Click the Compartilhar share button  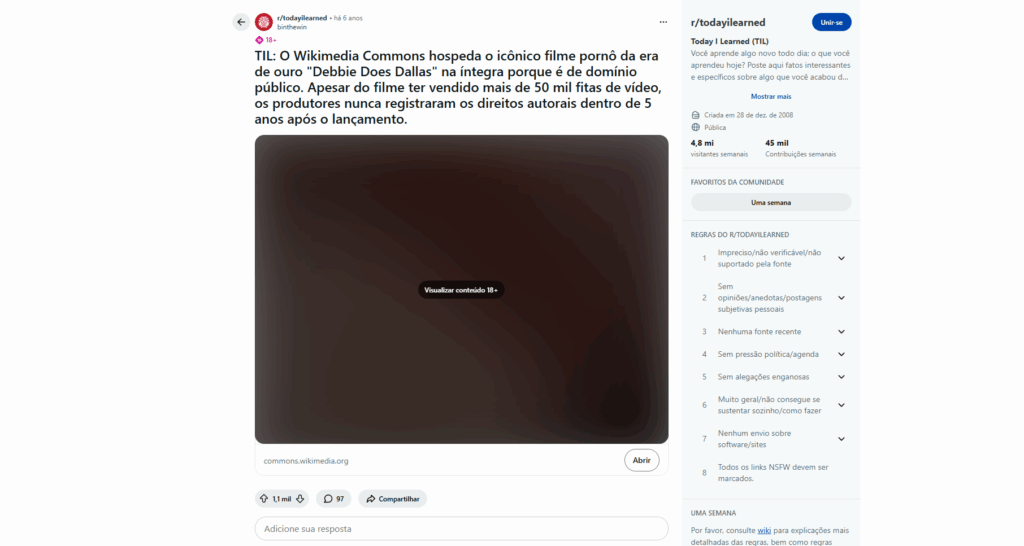[x=392, y=499]
